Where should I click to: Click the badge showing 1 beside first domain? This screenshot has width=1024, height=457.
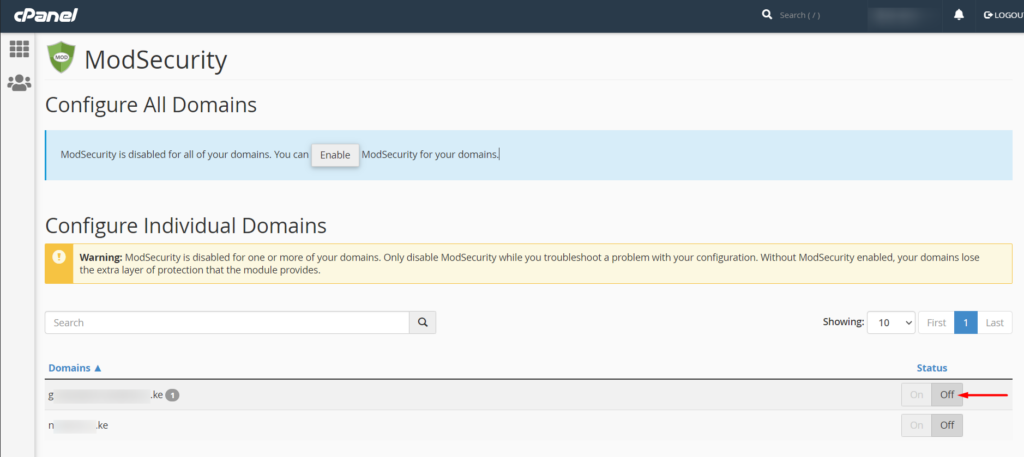click(x=172, y=395)
